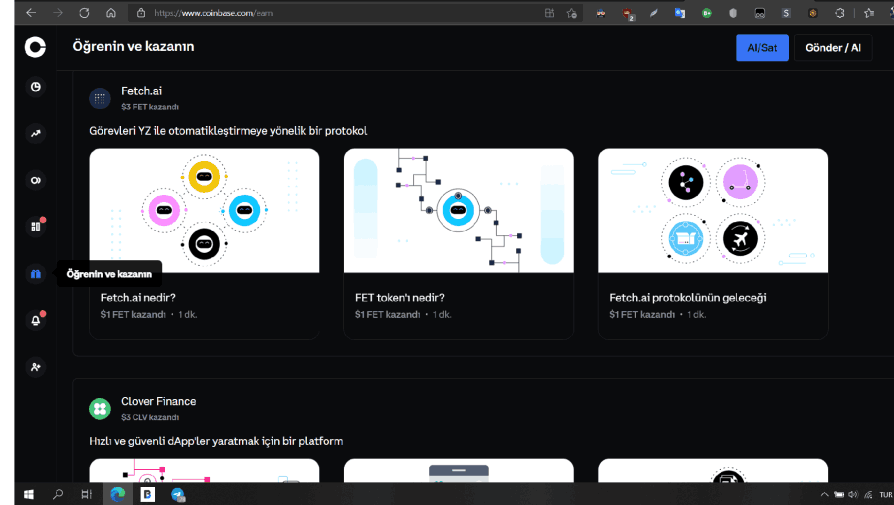Click the browser forward arrow
894x505 pixels.
(x=58, y=13)
